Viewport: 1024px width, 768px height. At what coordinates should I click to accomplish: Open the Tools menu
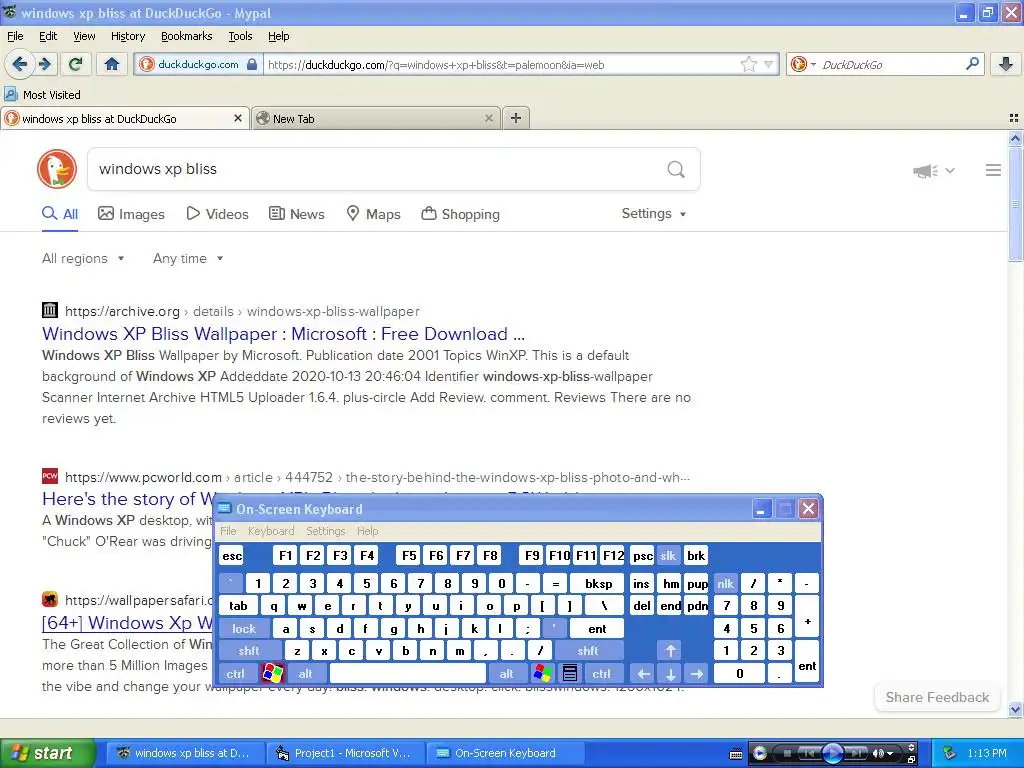pos(240,36)
